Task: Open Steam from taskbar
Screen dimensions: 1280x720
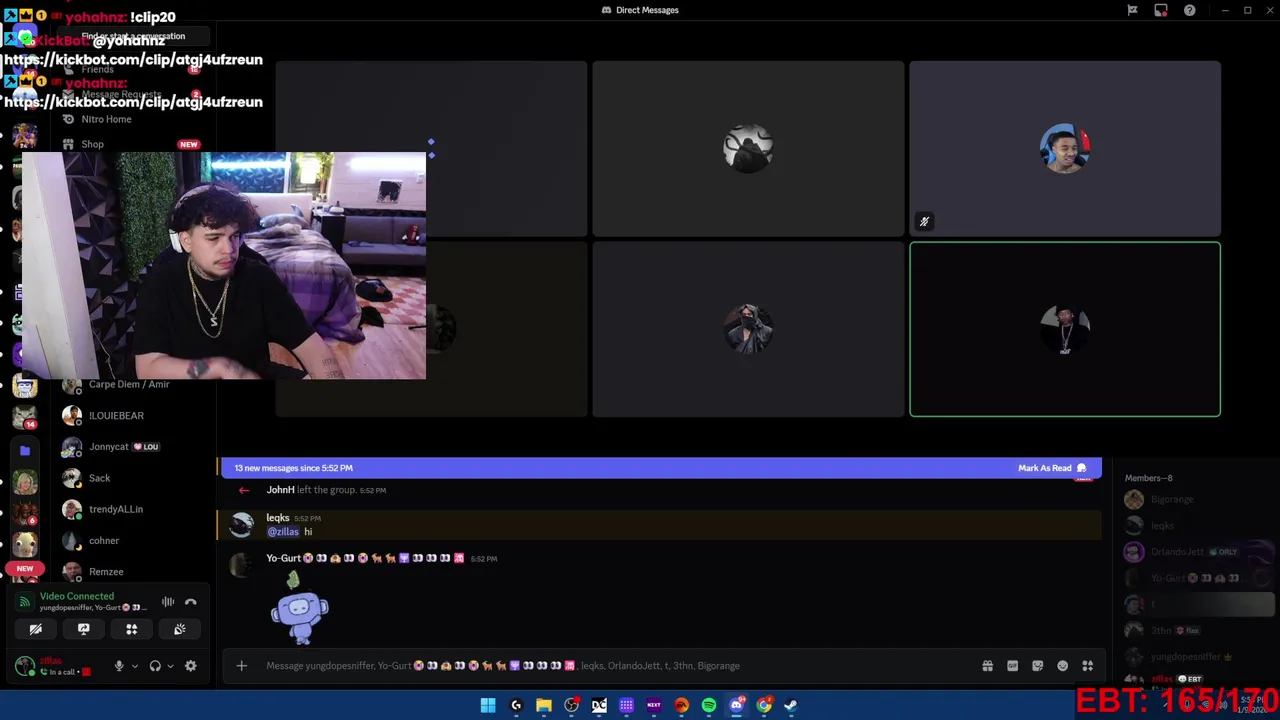Action: 790,705
